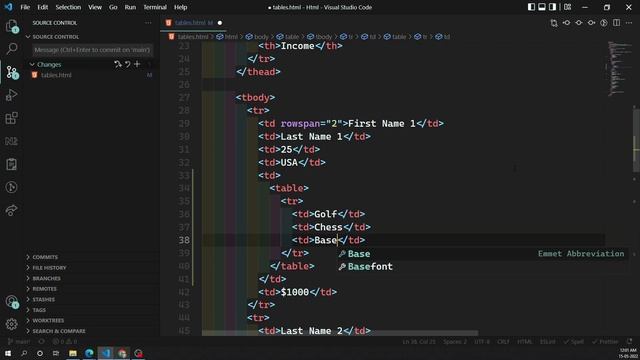Open the Help menu
The width and height of the screenshot is (640, 360).
180,7
